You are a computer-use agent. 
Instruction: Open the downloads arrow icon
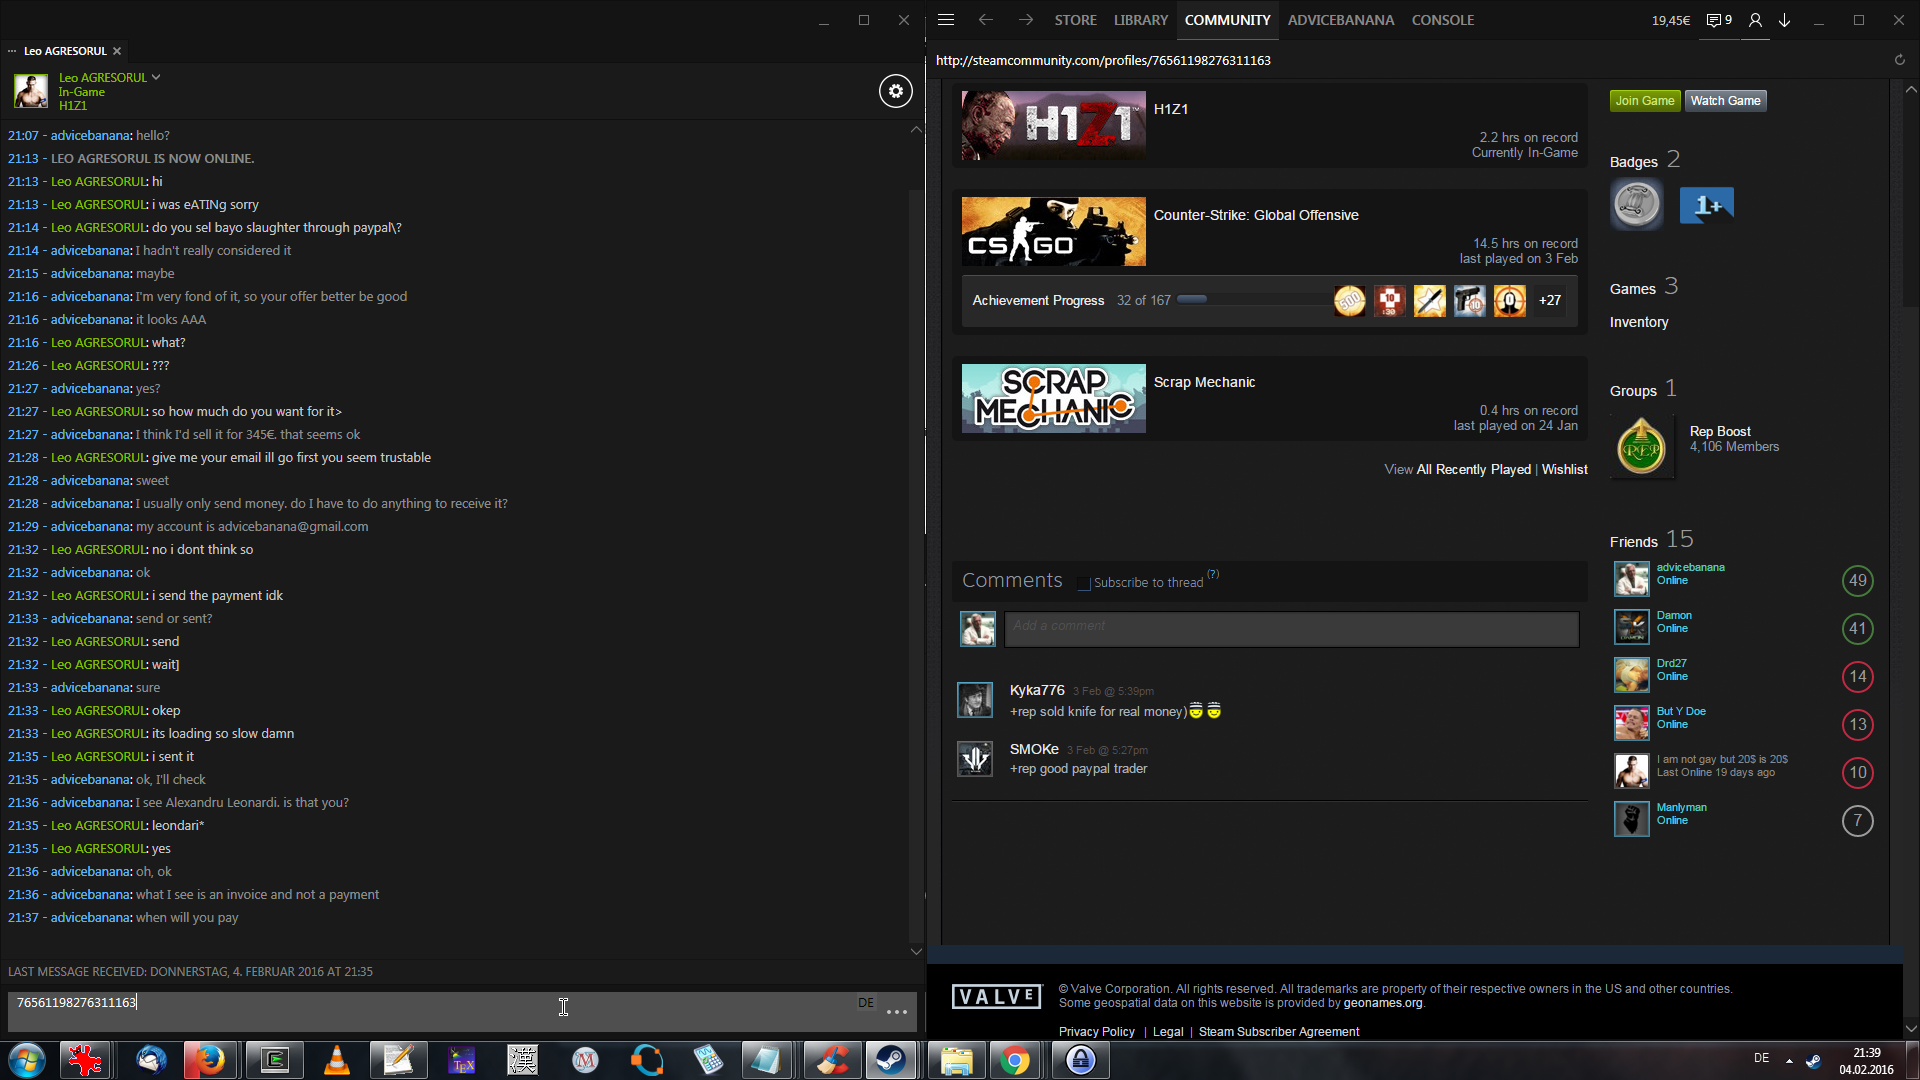[x=1784, y=20]
